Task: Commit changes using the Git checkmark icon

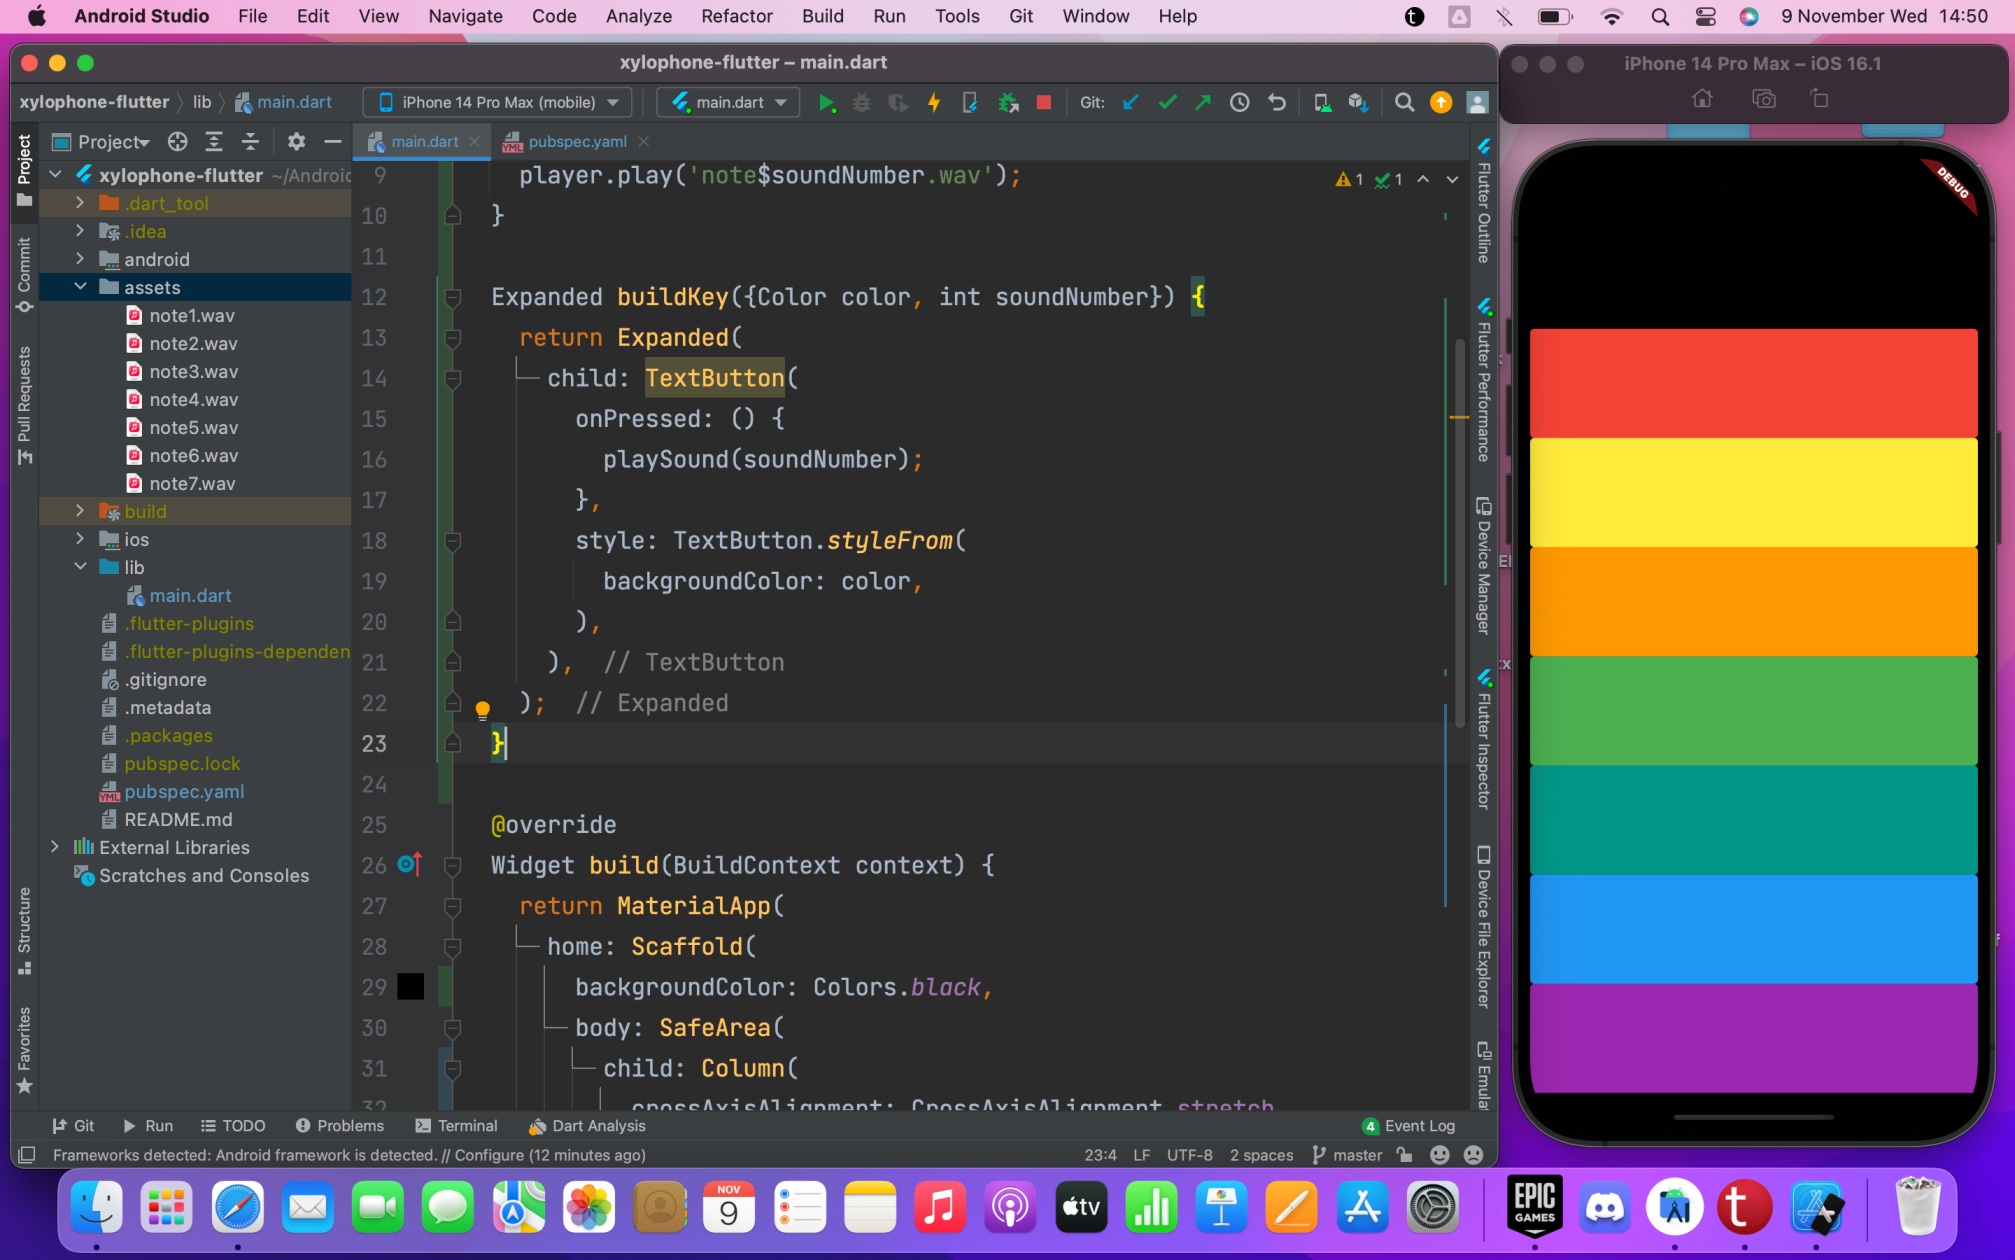Action: point(1166,101)
